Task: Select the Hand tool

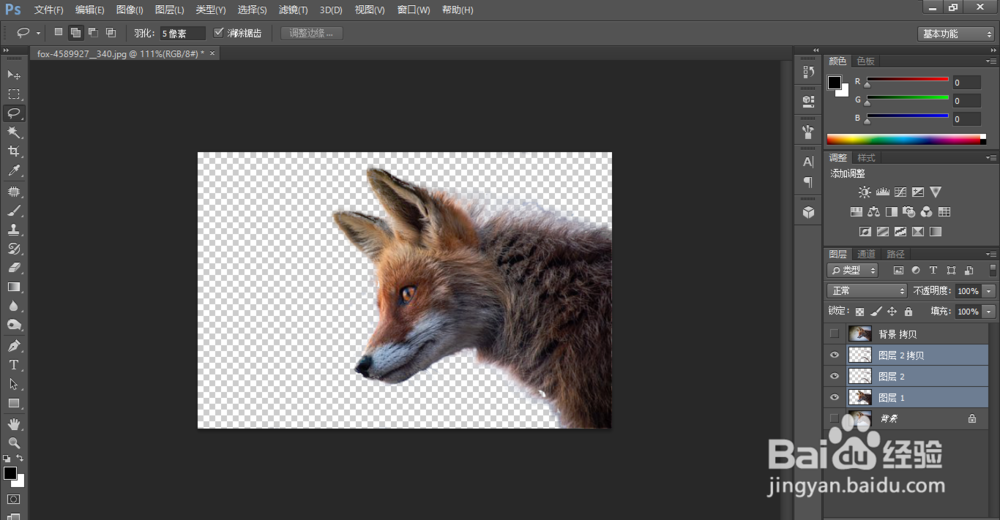Action: pos(14,423)
